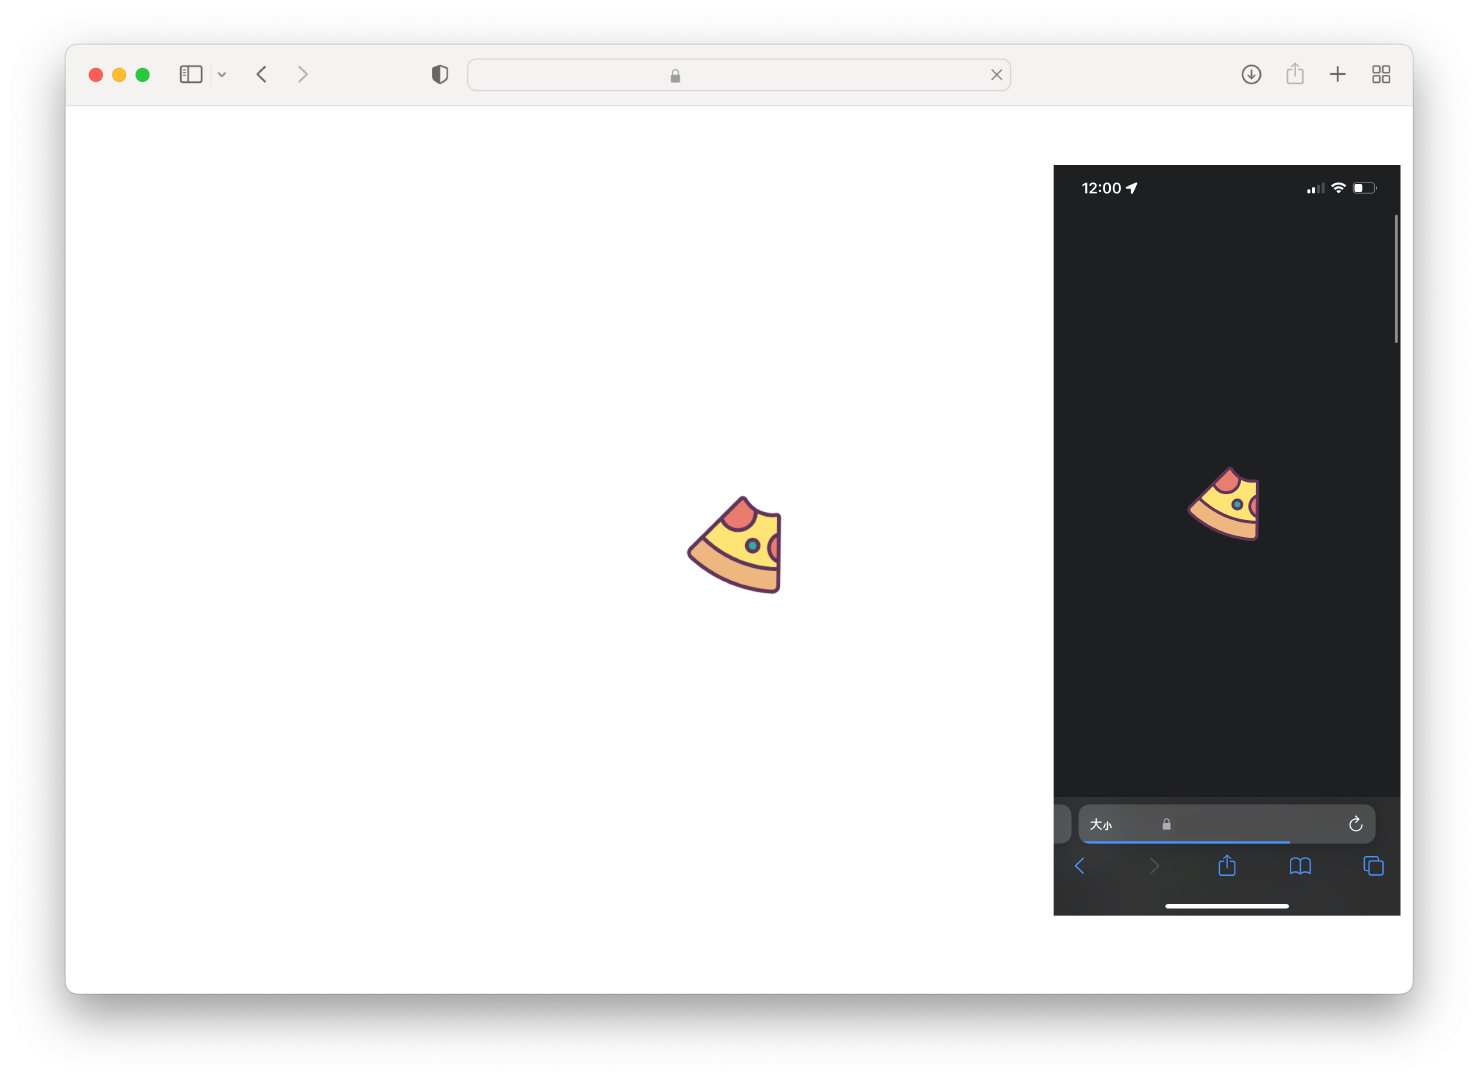Tap the mobile share icon

click(x=1227, y=866)
